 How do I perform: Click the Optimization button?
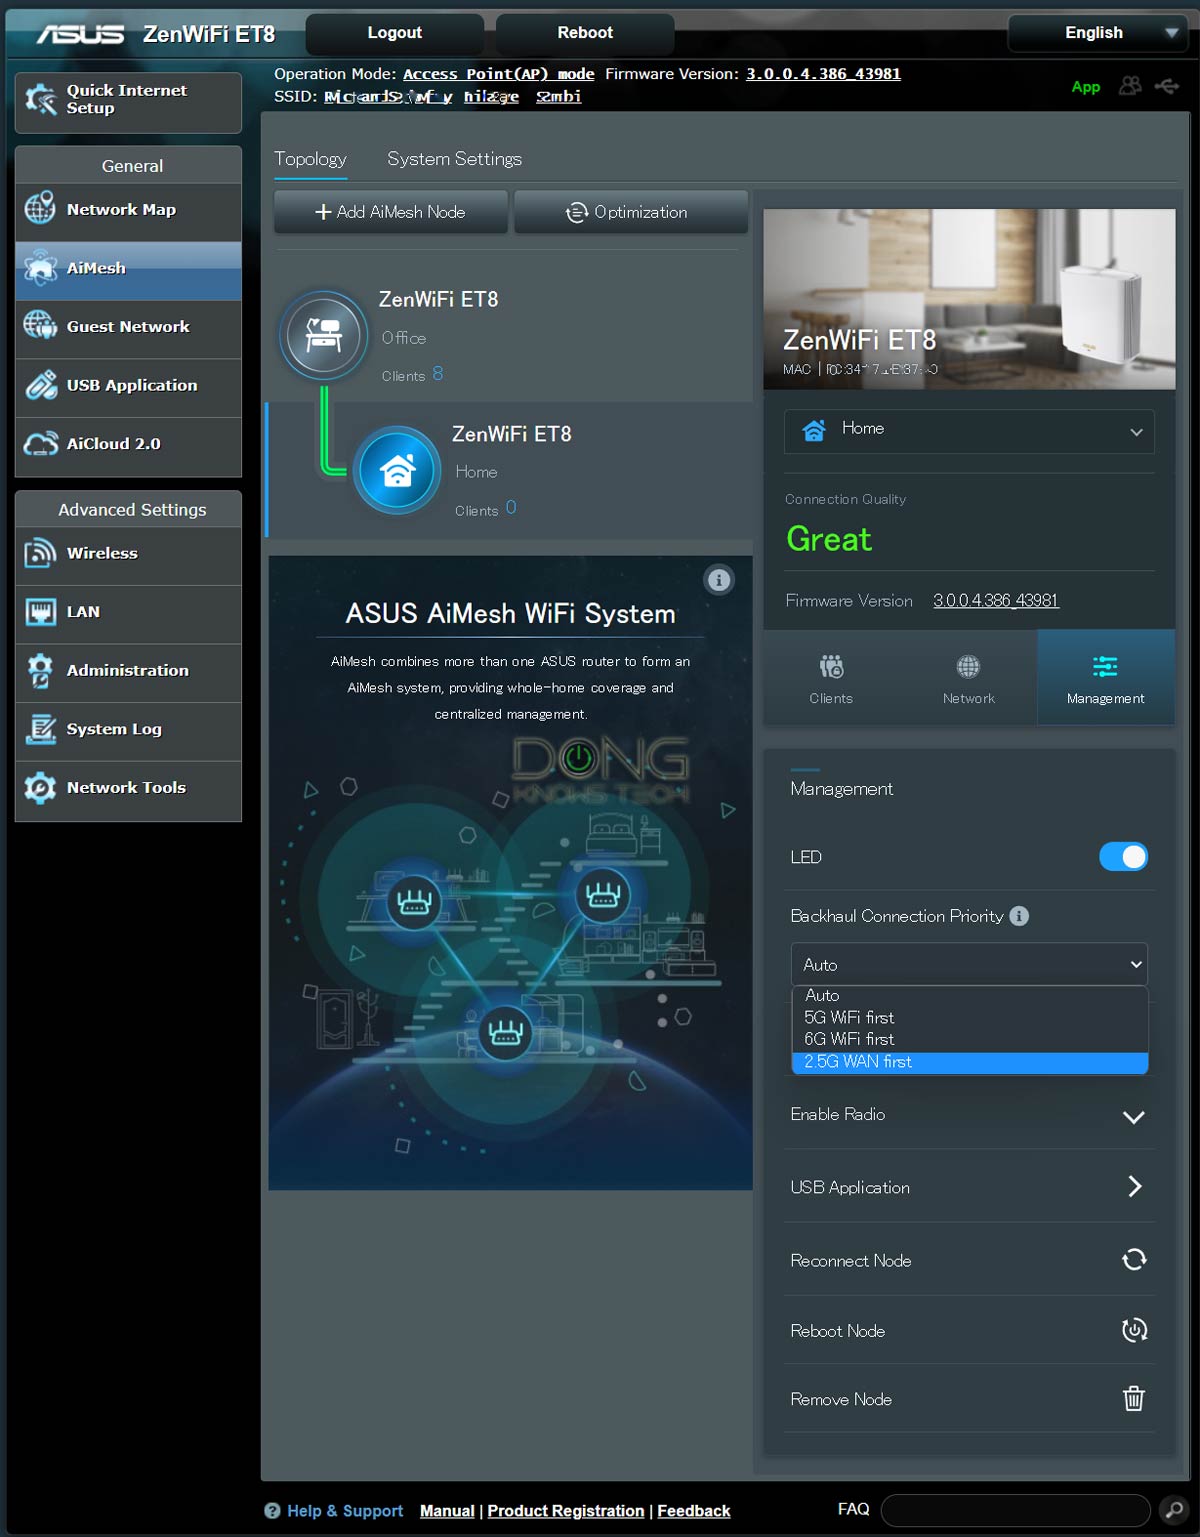630,212
